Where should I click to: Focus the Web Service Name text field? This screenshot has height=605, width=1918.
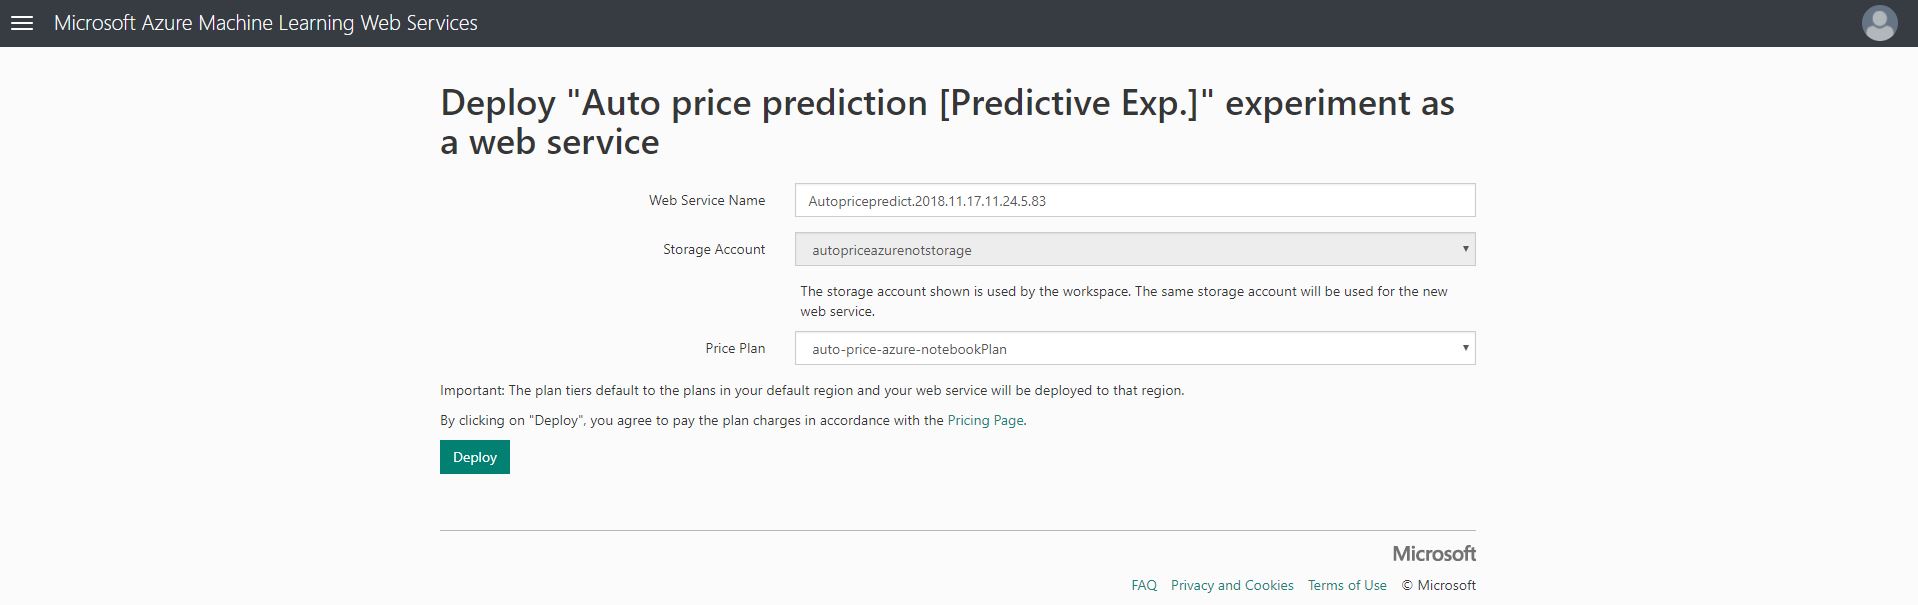[x=1134, y=200]
